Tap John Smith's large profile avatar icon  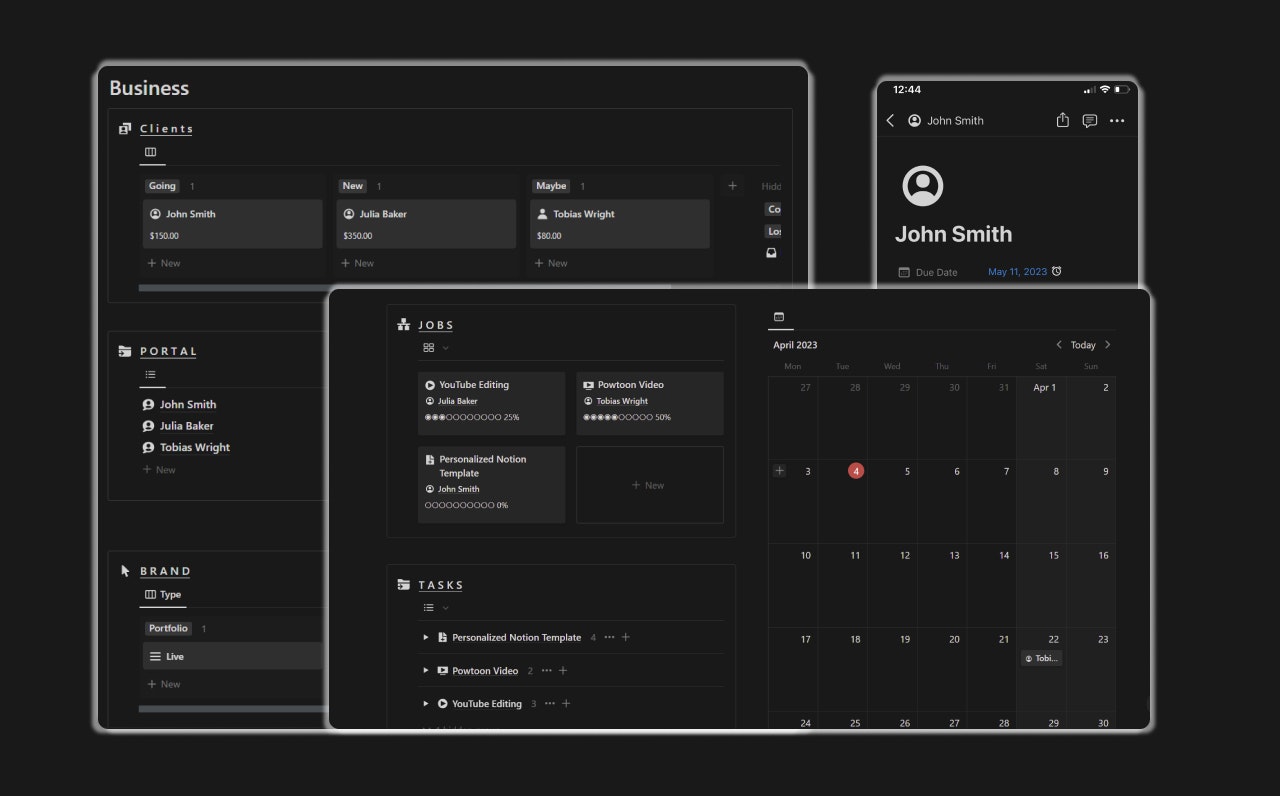(x=923, y=186)
